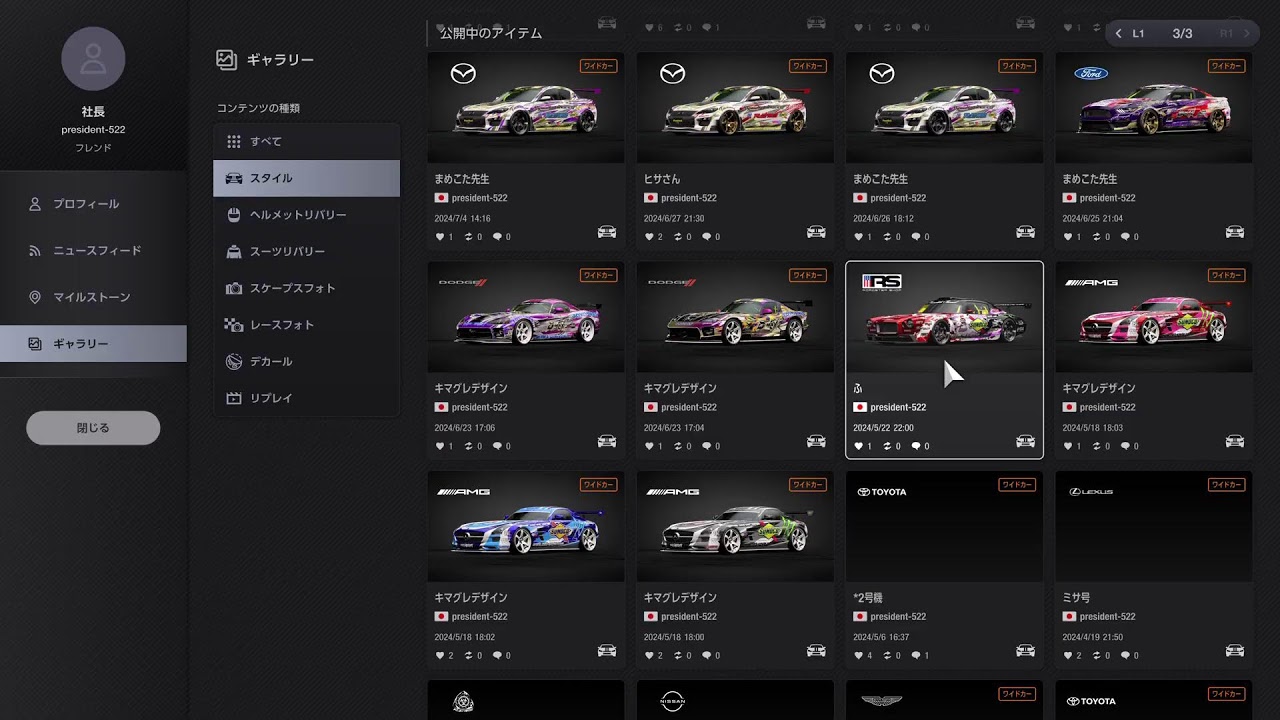Open the マイルストーン sidebar item
Screen dimensions: 1280x720
point(93,297)
